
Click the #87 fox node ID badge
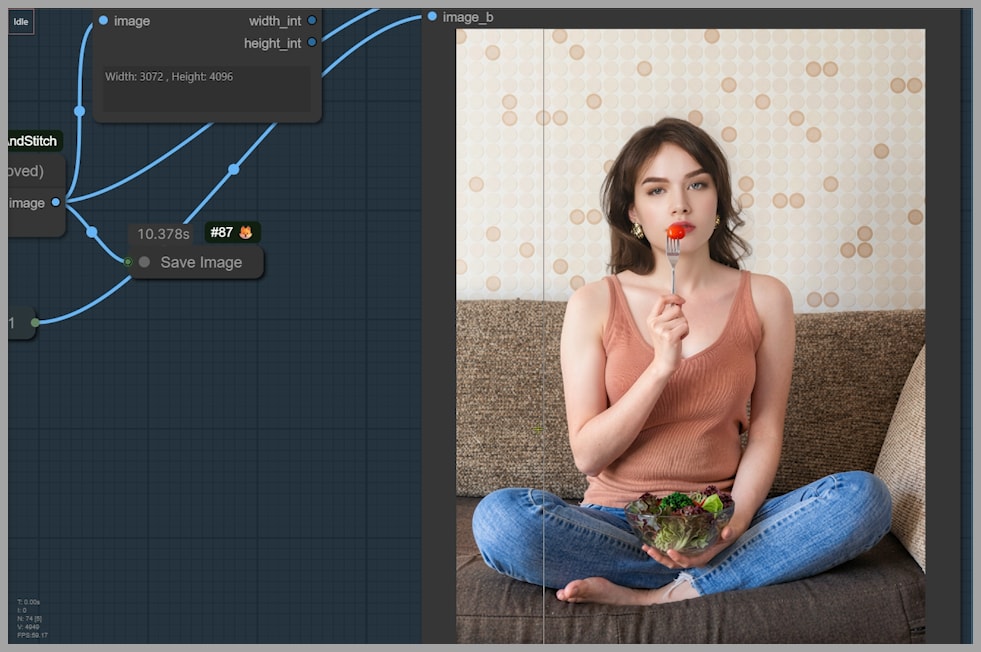tap(232, 232)
